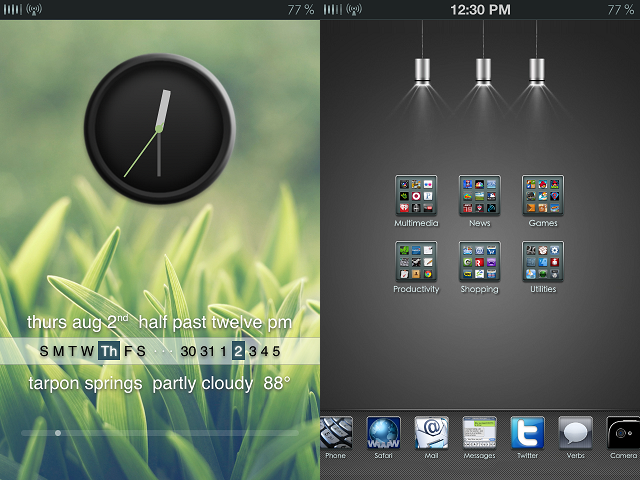The width and height of the screenshot is (640, 480).
Task: Tap W weekday letter in calendar strip
Action: tap(87, 351)
